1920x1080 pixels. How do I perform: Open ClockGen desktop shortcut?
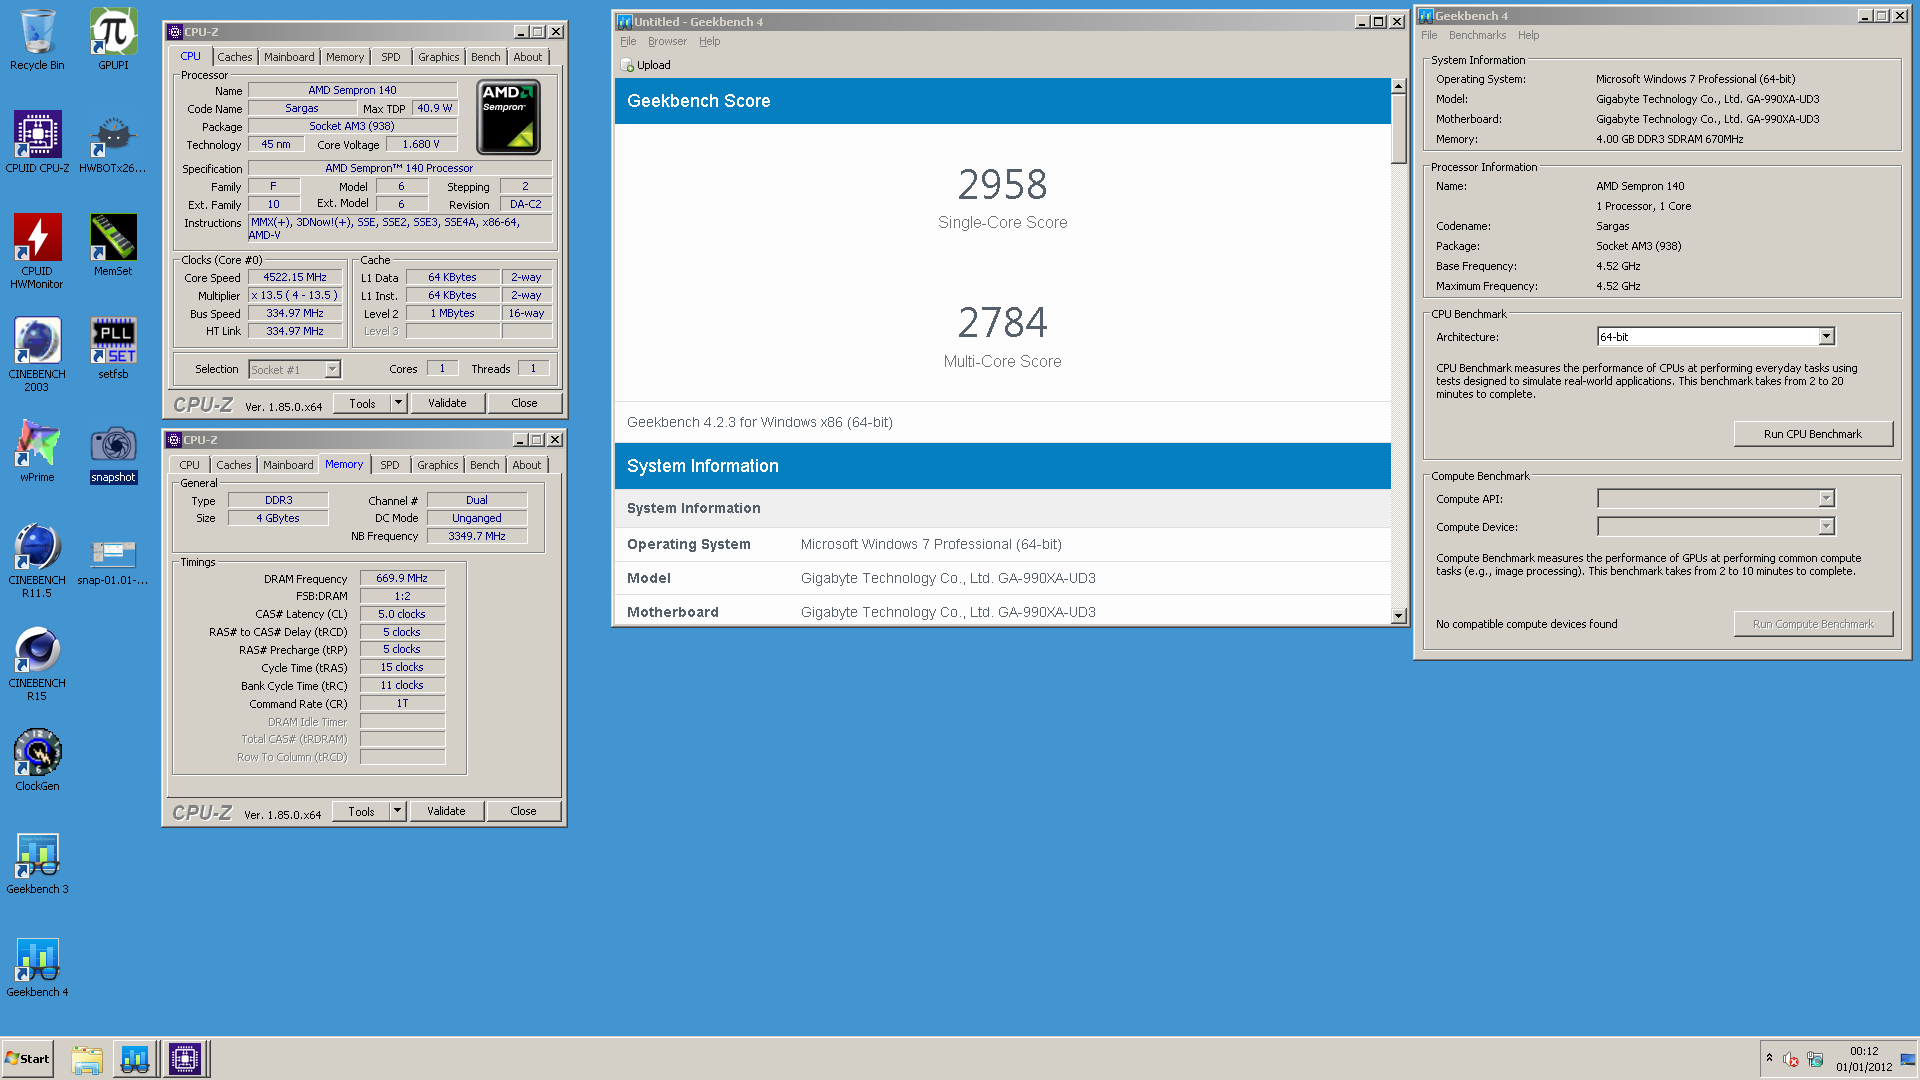37,760
